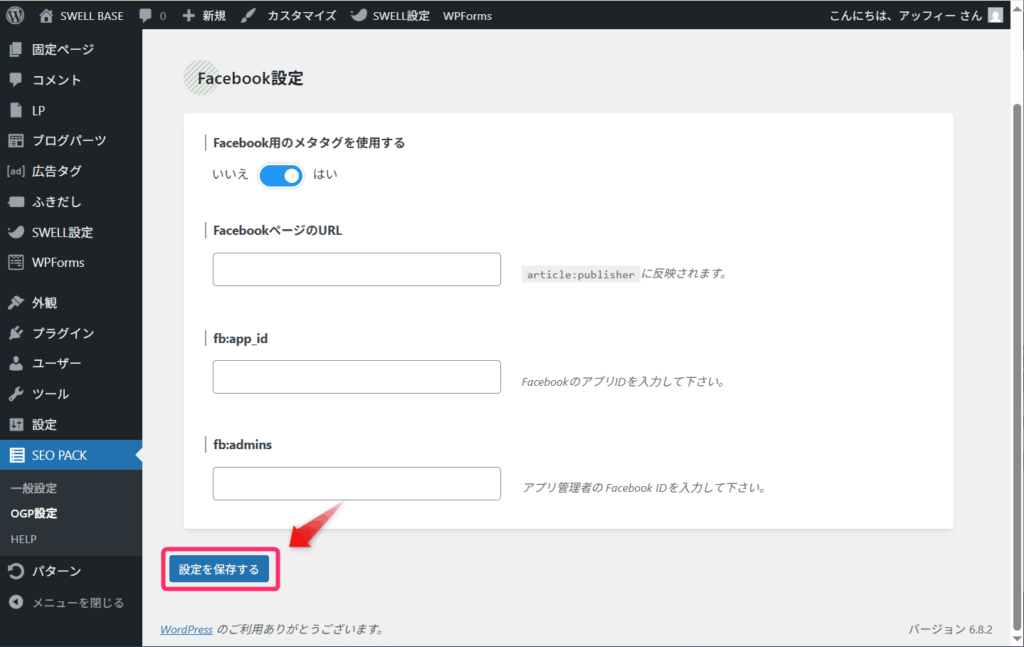Click the collapse menu arrow icon
This screenshot has width=1024, height=647.
tap(16, 602)
